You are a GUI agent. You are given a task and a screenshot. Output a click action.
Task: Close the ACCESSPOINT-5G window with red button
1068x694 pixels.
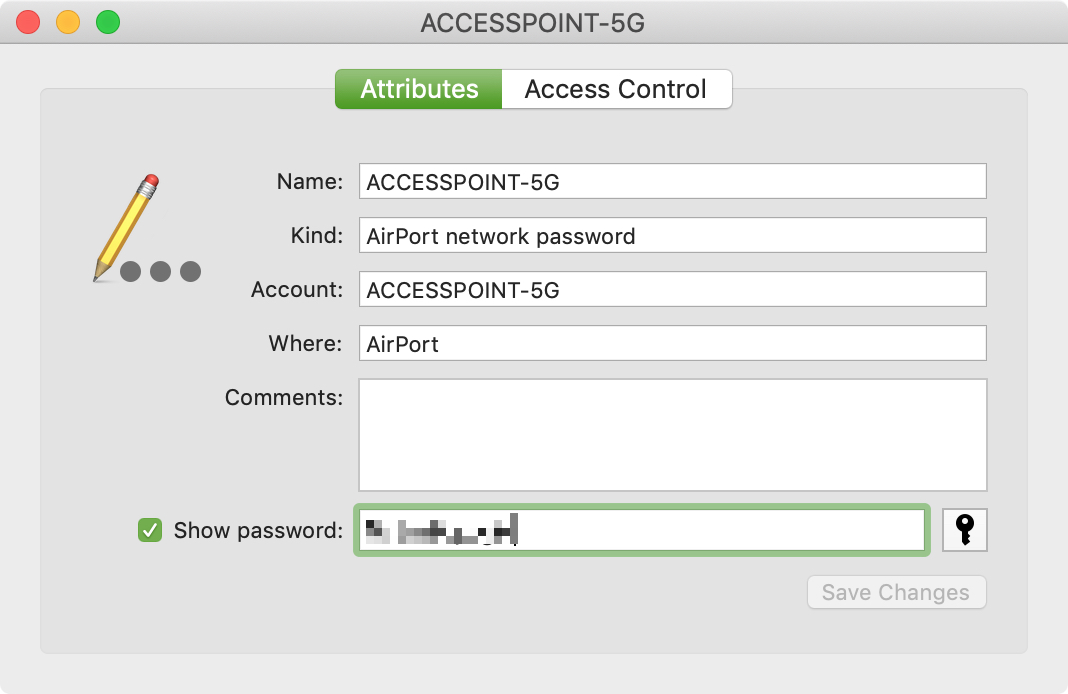pos(28,22)
